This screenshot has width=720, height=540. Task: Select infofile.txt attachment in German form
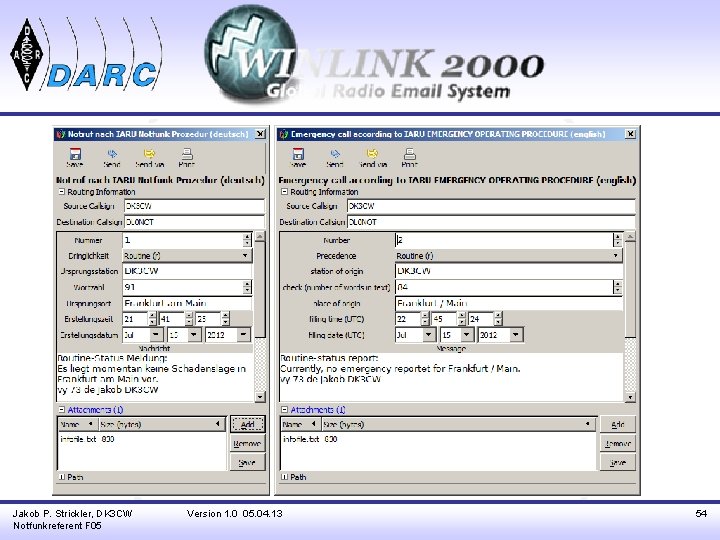[87, 439]
